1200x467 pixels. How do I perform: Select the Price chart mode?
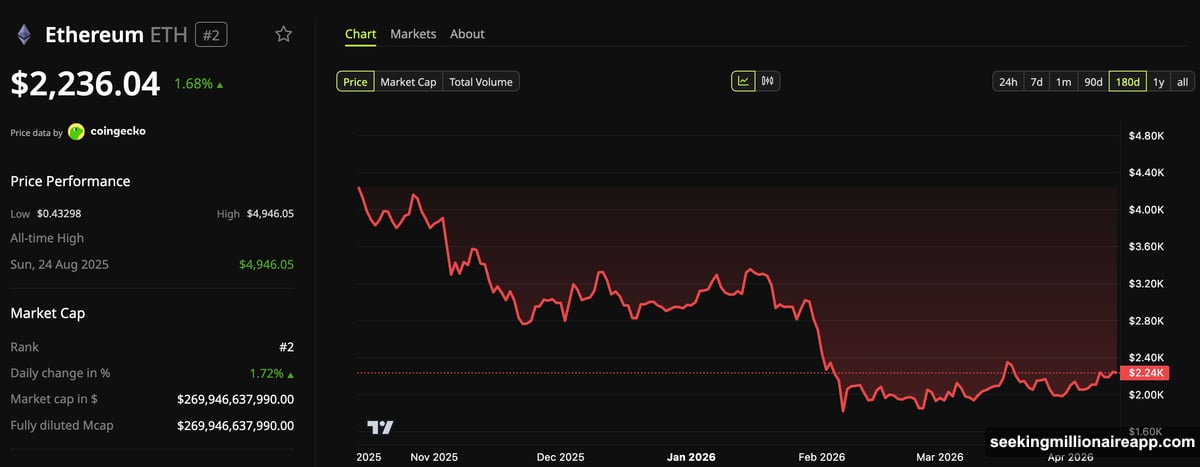tap(355, 82)
